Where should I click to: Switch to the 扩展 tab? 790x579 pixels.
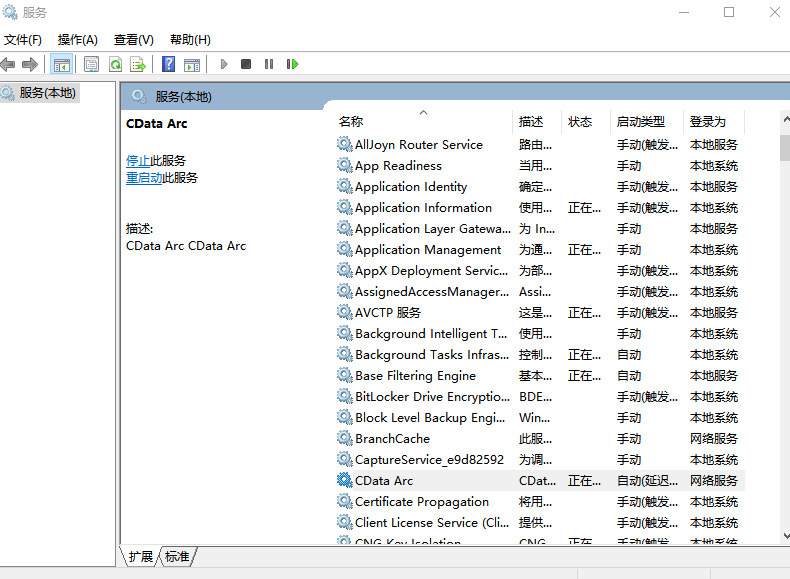(x=141, y=556)
